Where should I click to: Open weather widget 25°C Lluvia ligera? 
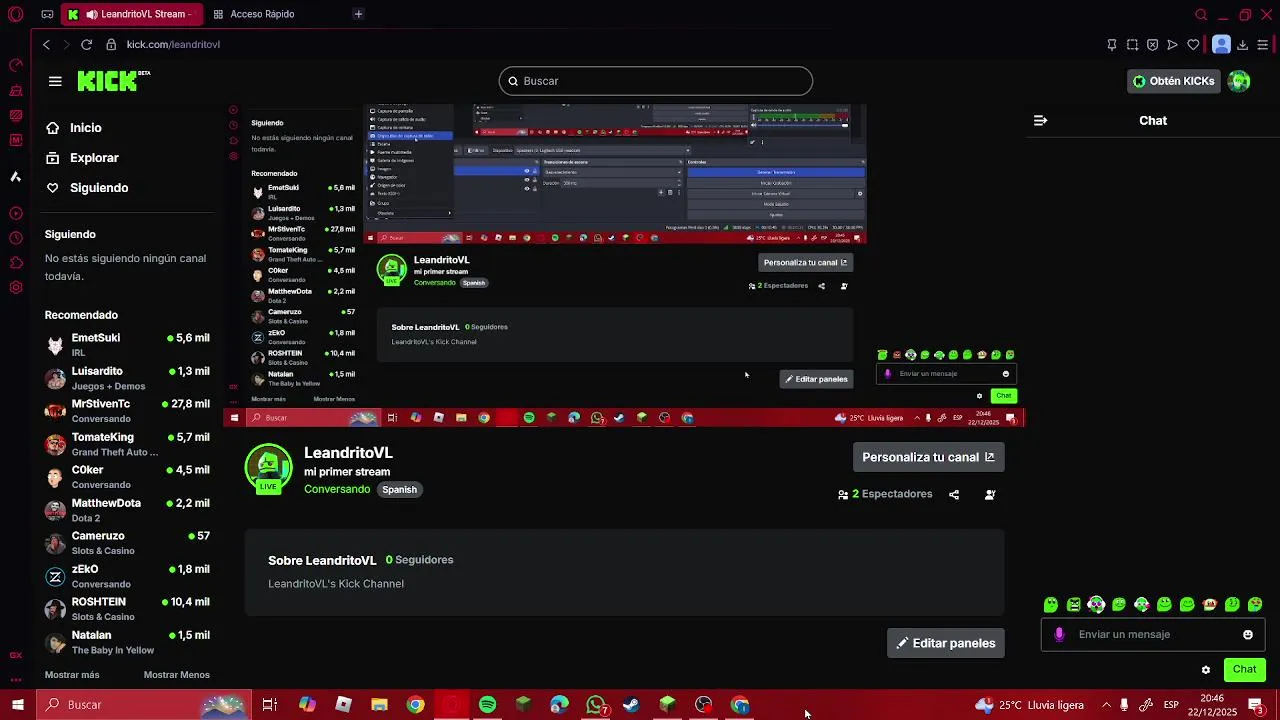tap(1030, 705)
